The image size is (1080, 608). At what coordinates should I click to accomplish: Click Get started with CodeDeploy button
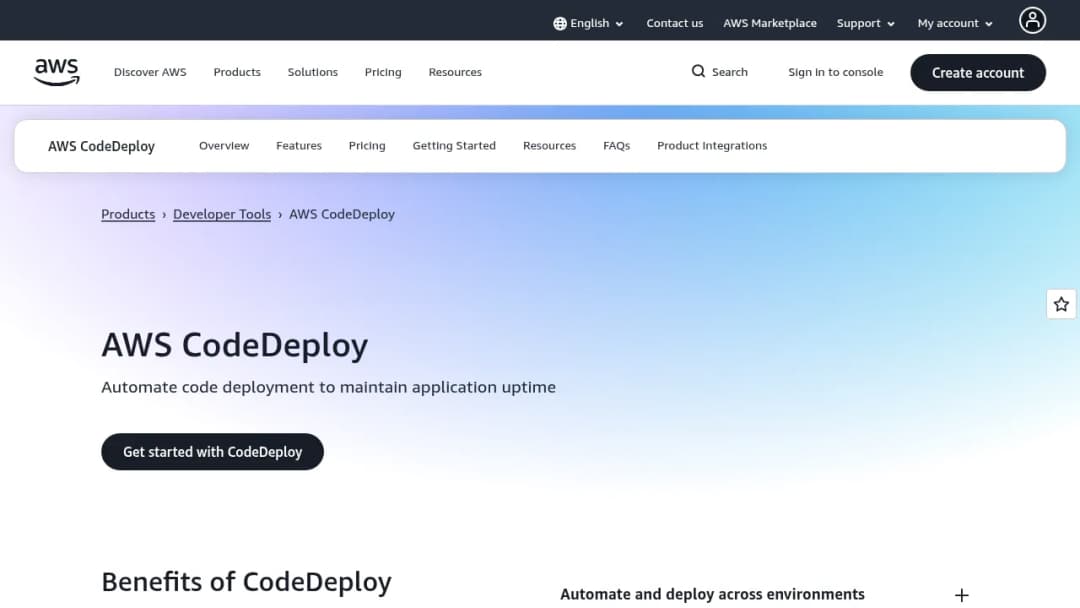click(x=212, y=452)
